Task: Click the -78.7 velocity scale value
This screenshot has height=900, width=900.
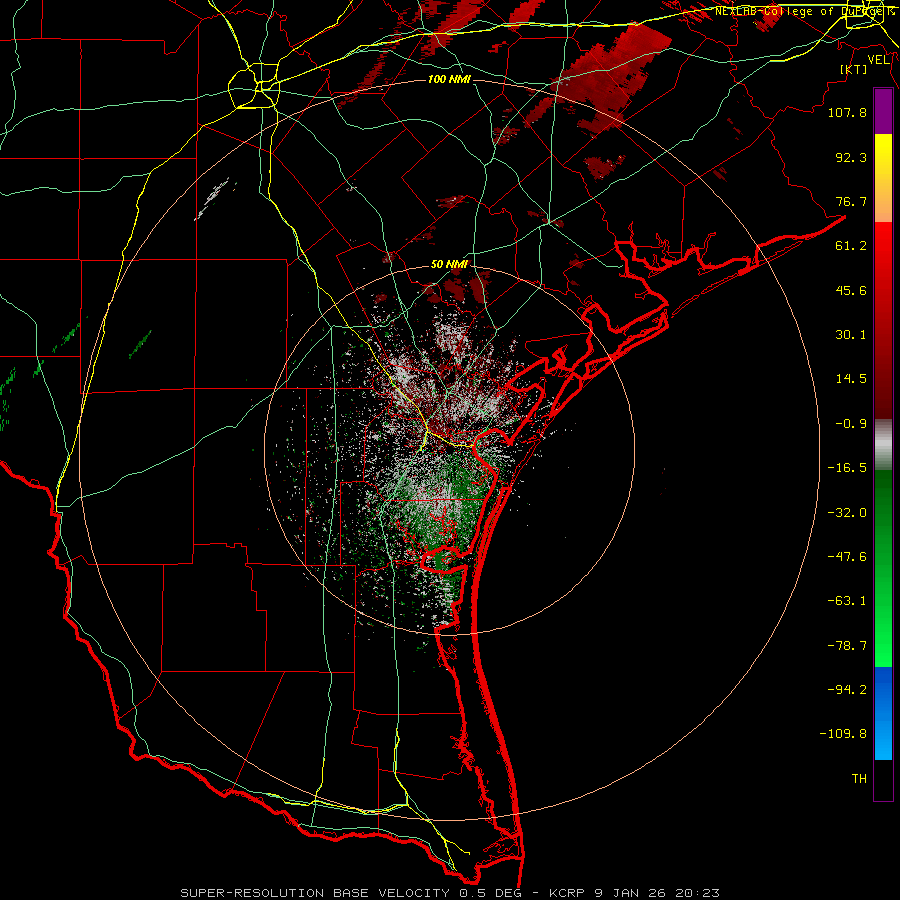Action: pos(847,646)
